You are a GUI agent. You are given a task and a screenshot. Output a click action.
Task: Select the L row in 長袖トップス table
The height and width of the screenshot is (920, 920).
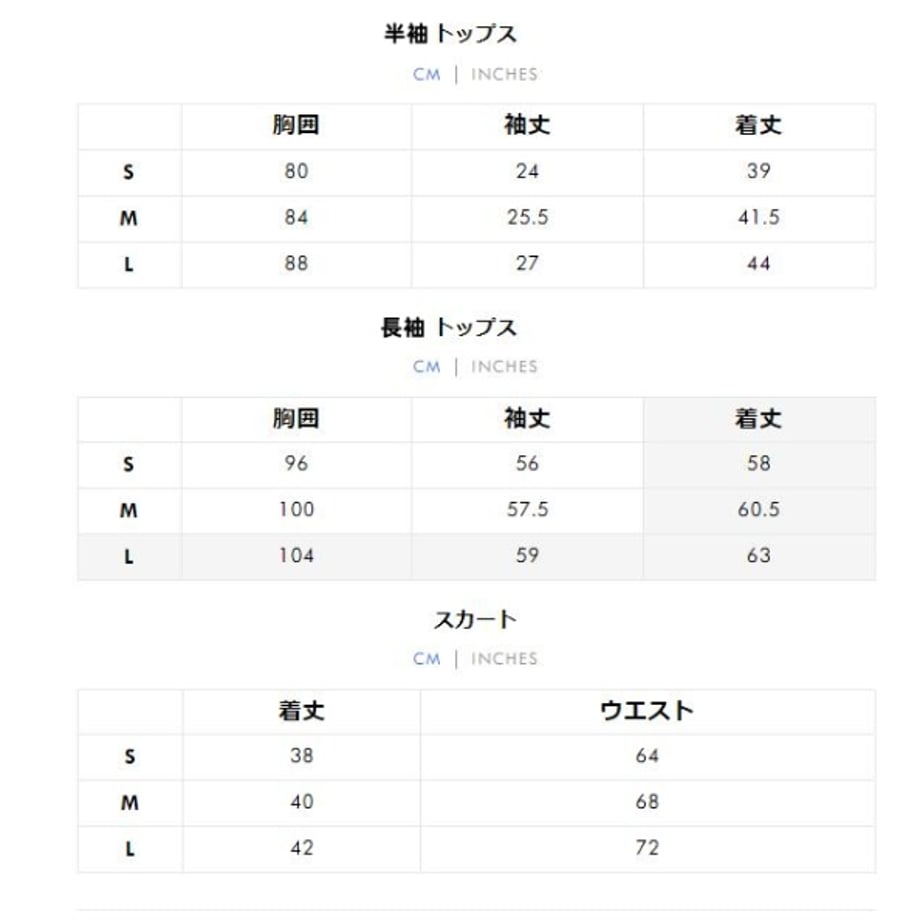pos(476,556)
